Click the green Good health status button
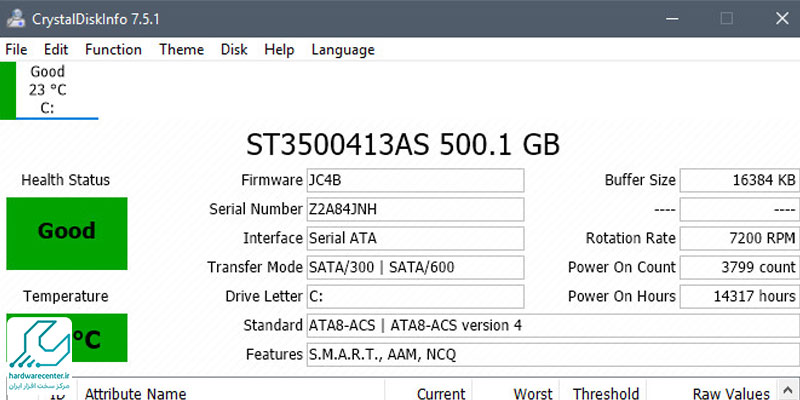 (67, 233)
